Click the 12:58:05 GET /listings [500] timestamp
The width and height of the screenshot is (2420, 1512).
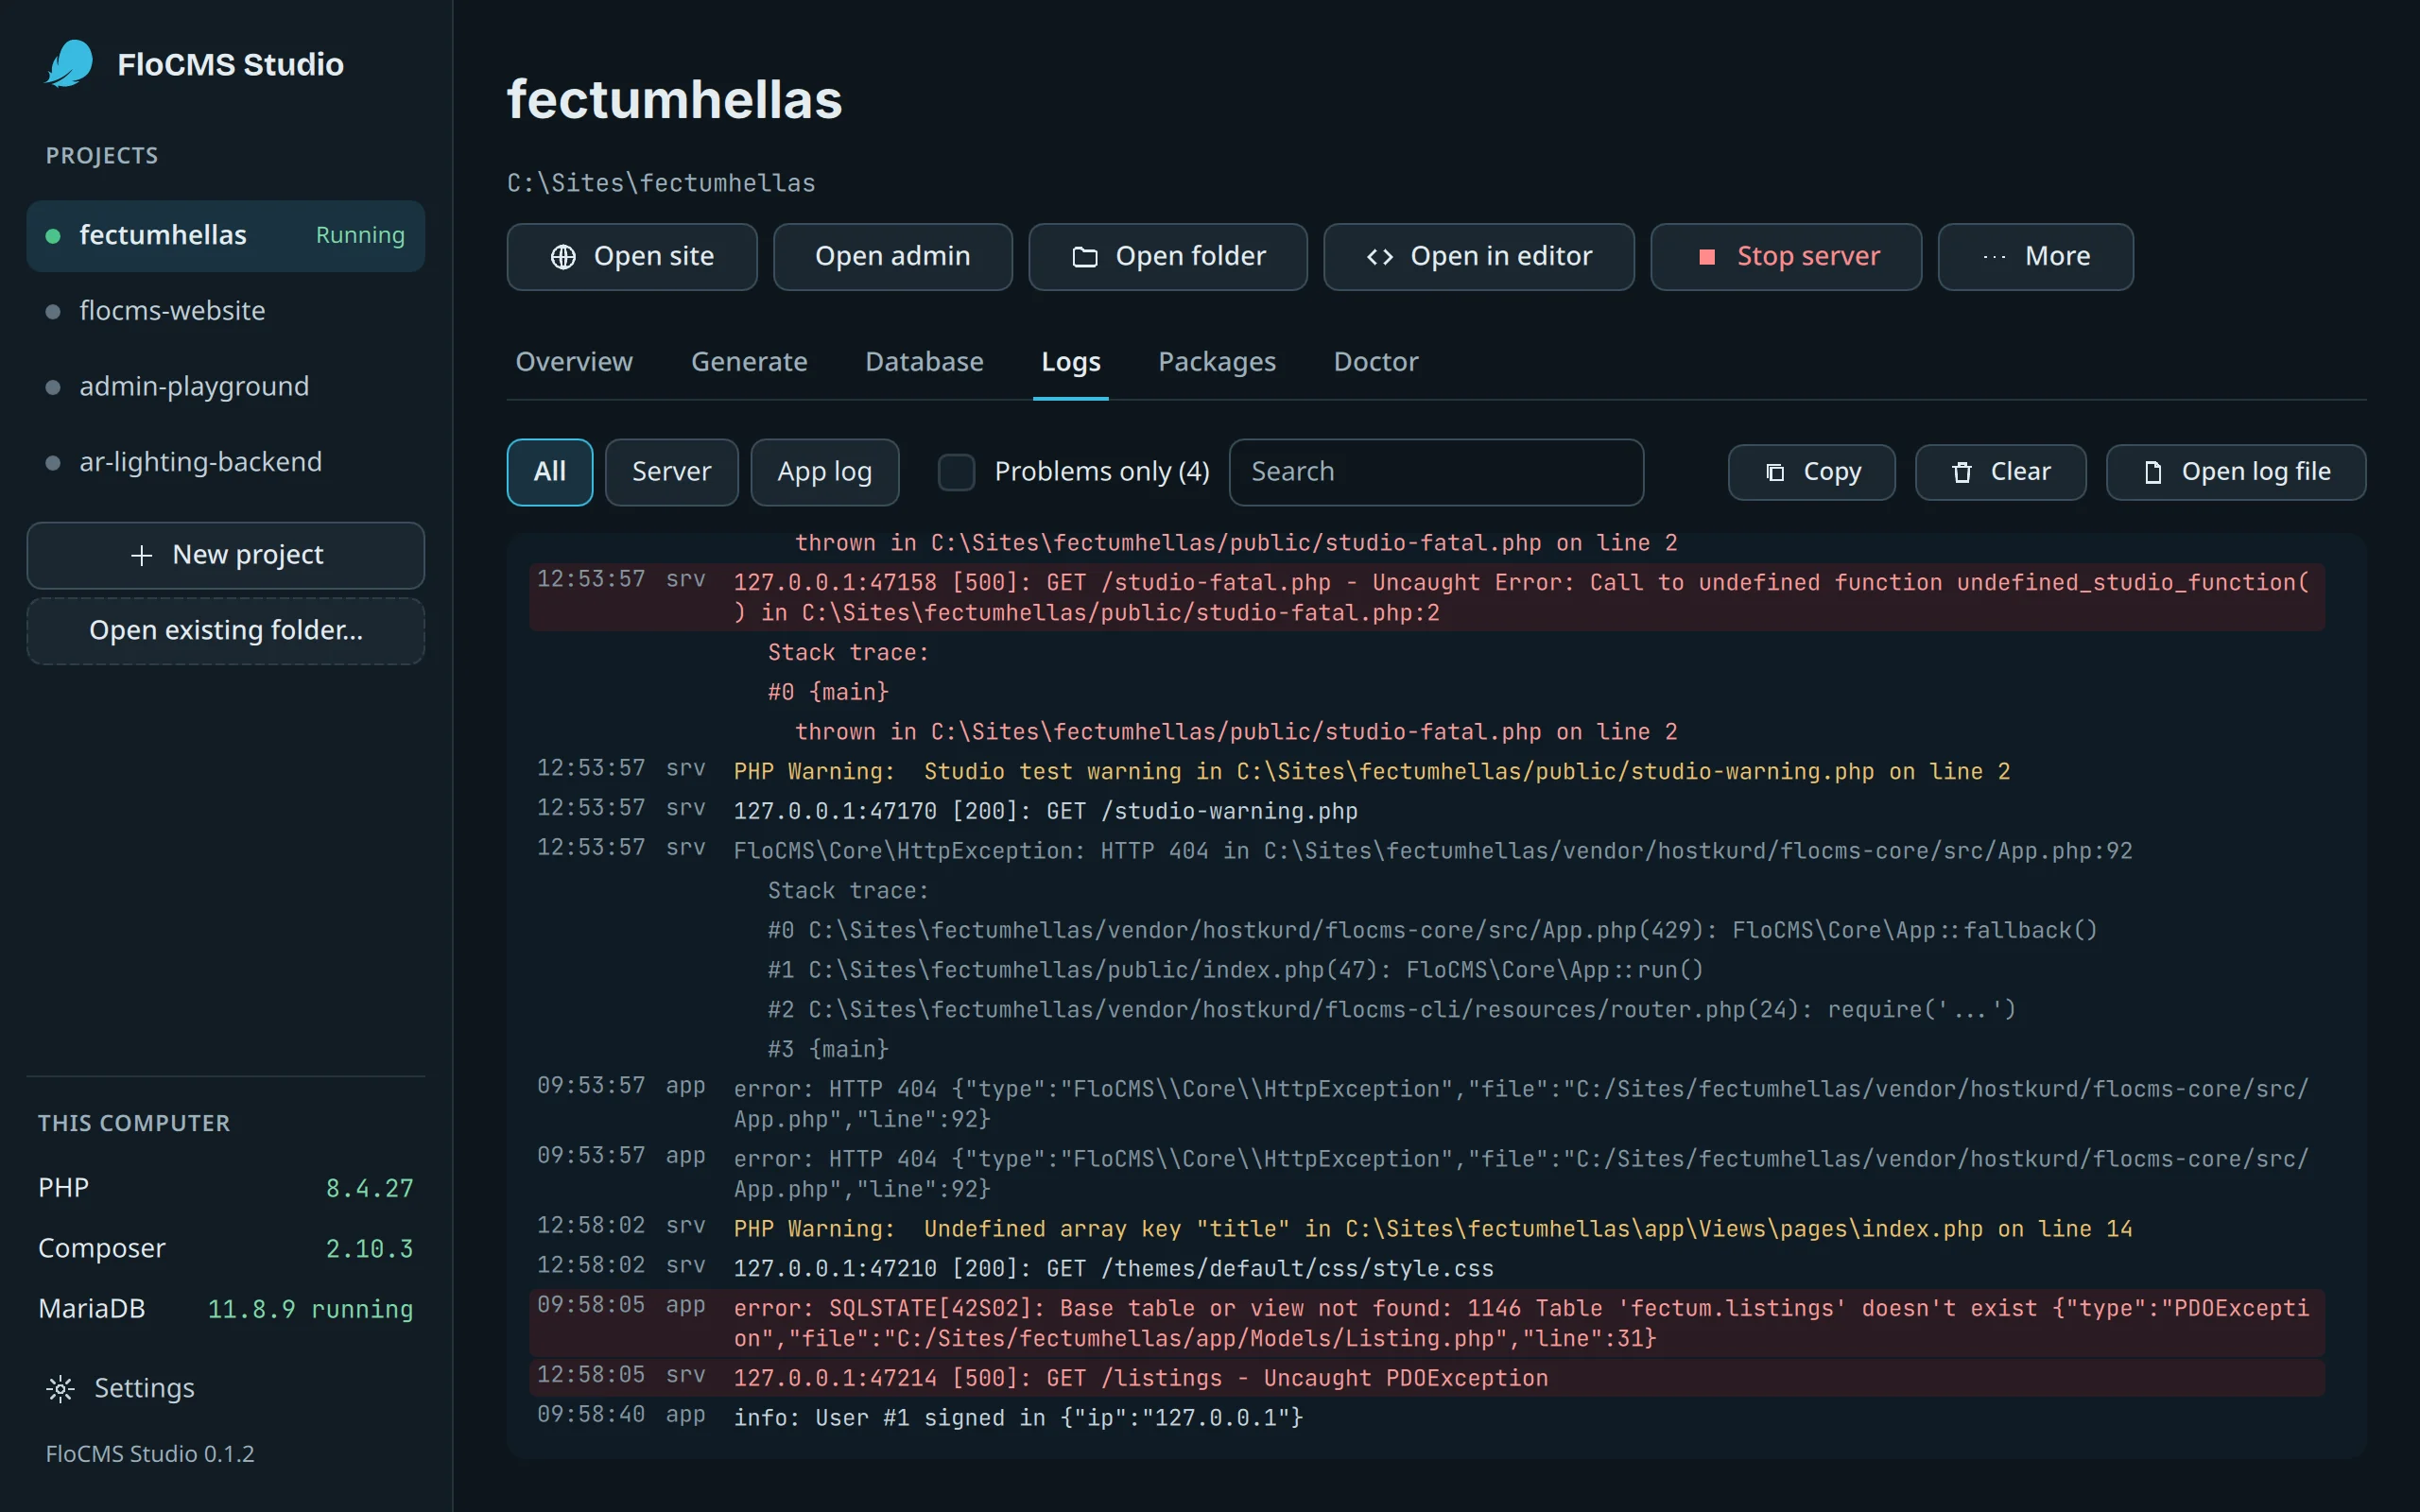(x=591, y=1375)
